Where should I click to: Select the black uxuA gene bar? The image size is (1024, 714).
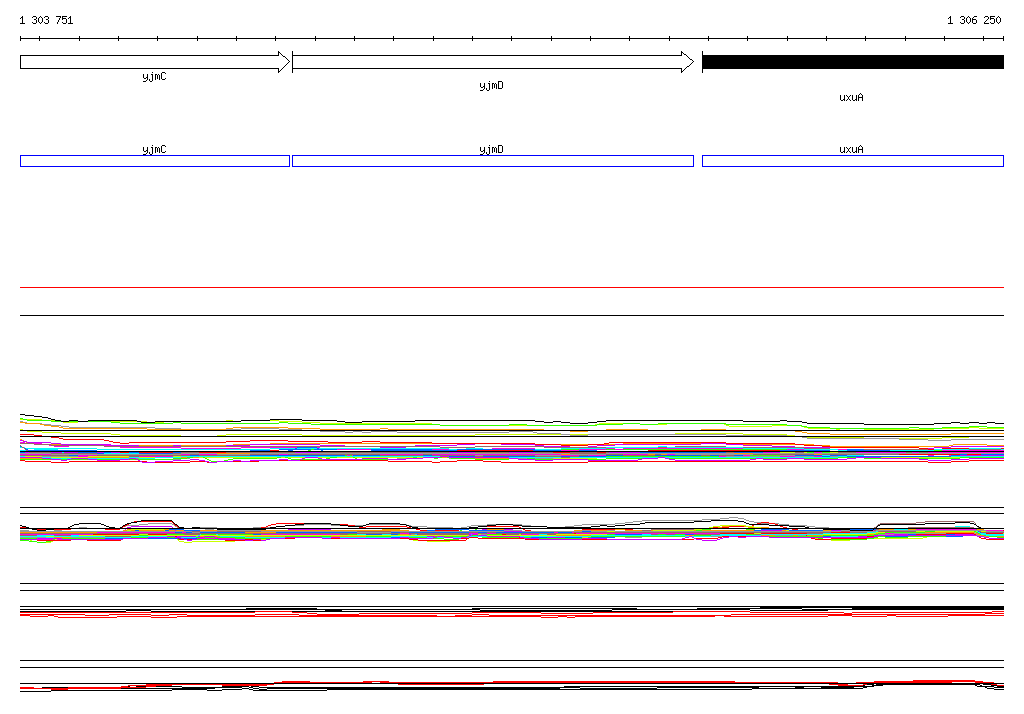852,62
